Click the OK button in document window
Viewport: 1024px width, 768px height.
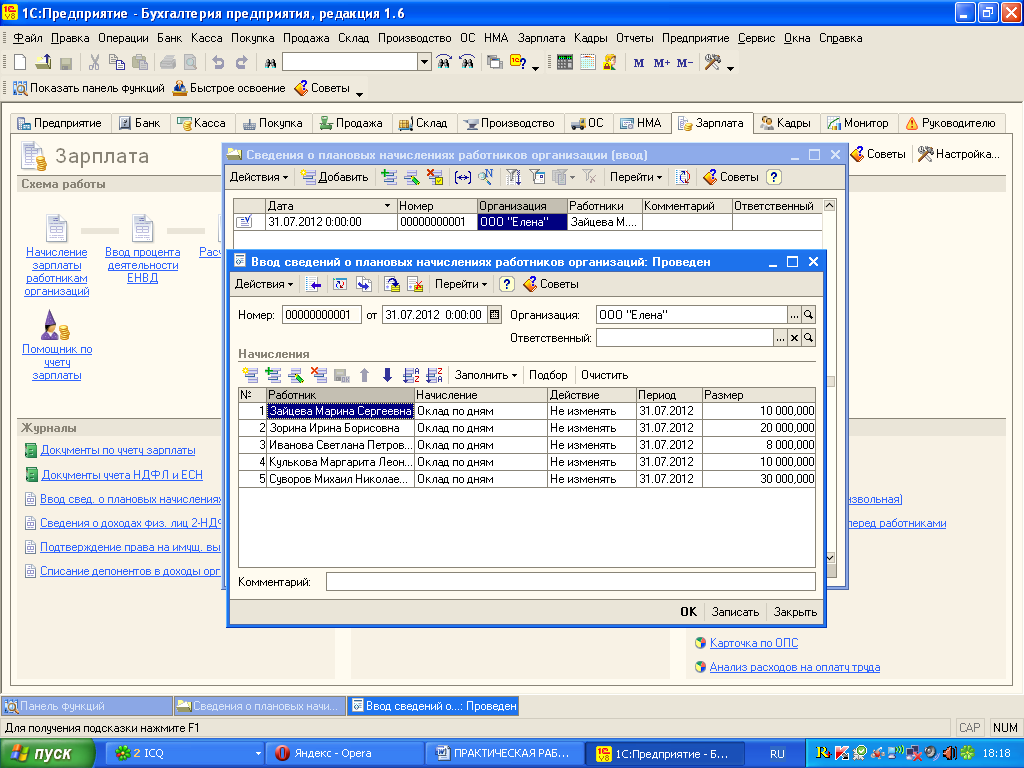(x=688, y=612)
